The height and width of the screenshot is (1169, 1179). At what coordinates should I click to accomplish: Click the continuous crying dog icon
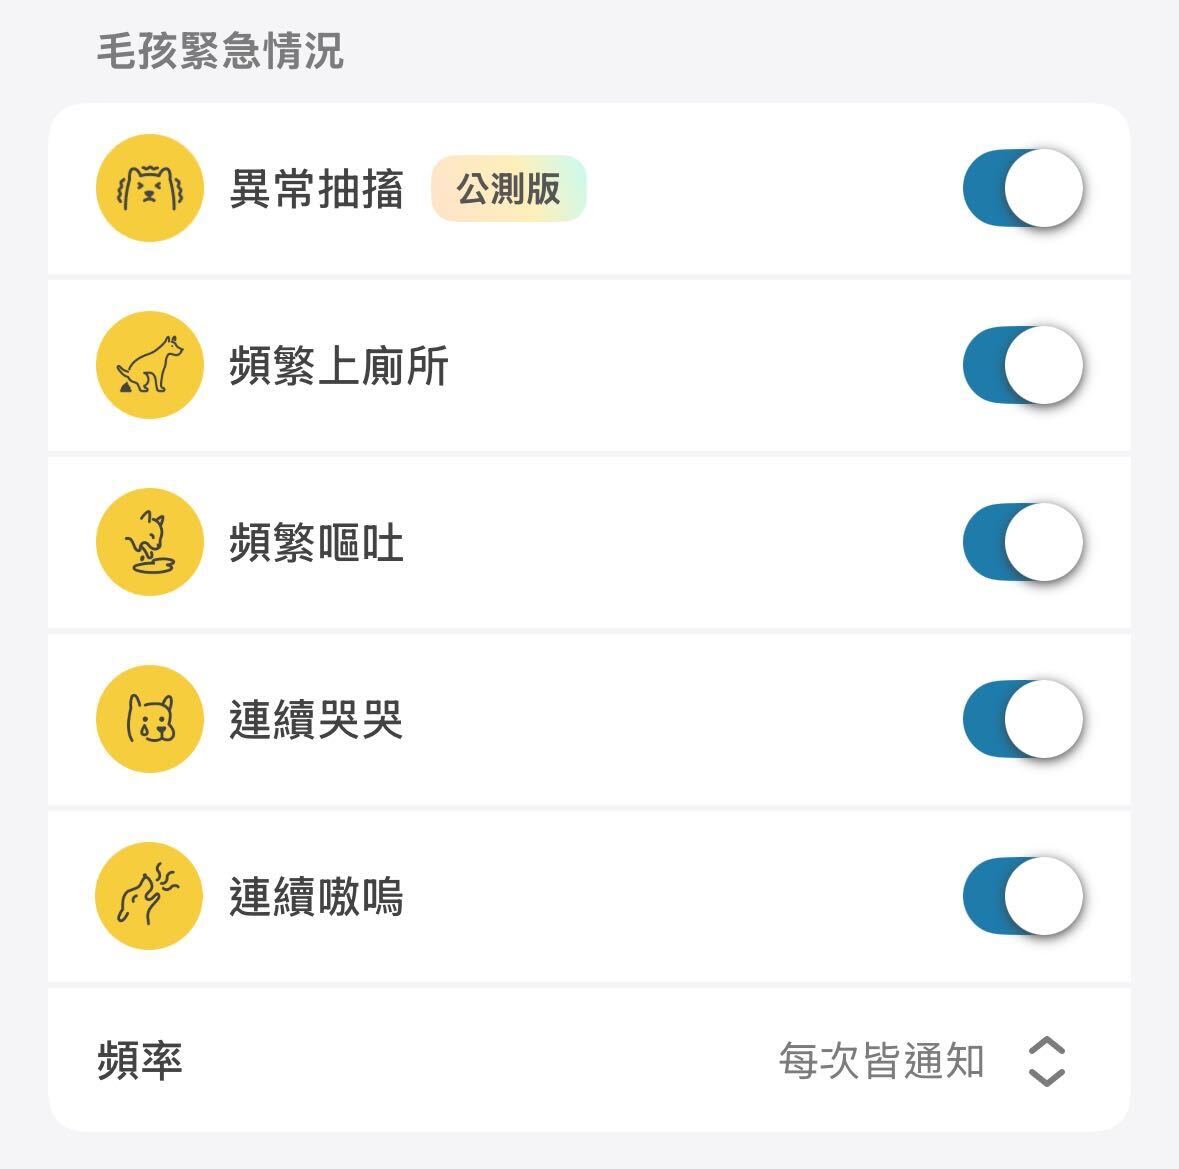(x=150, y=719)
